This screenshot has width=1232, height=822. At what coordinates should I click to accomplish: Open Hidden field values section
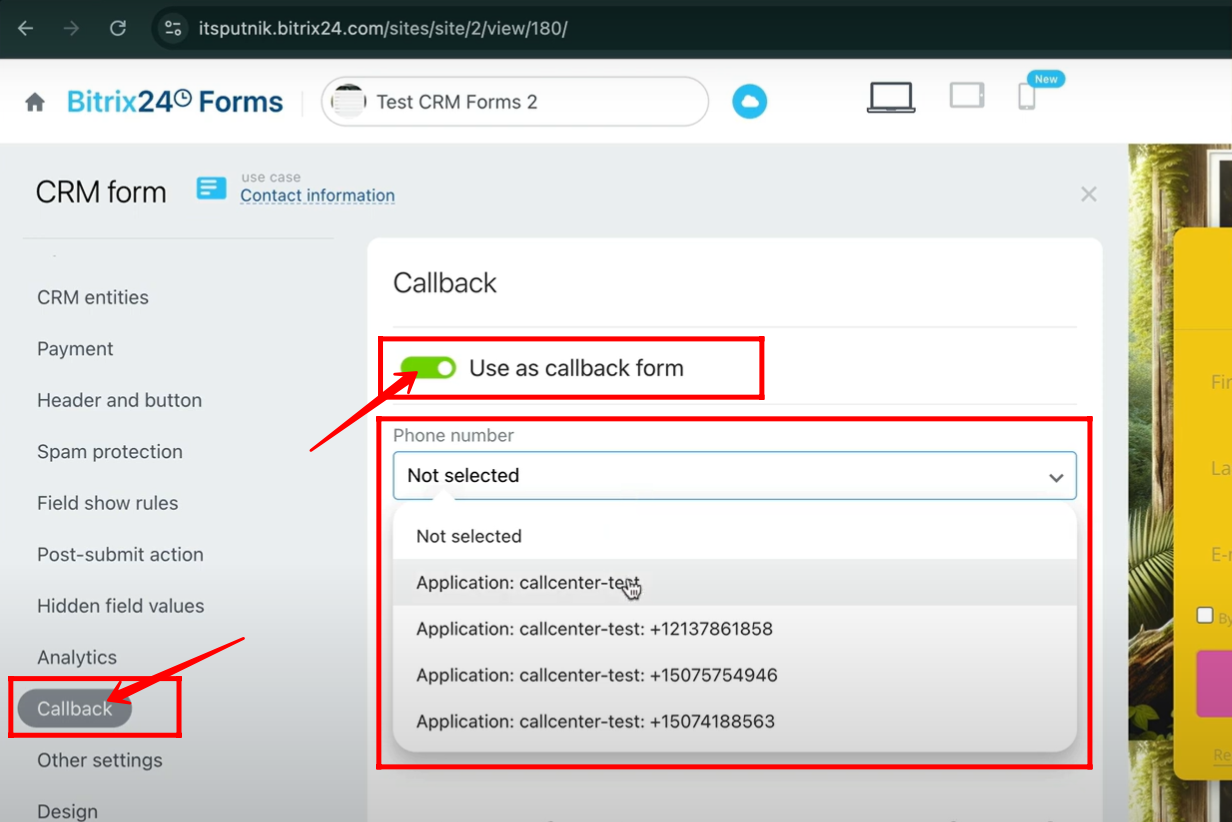(120, 606)
